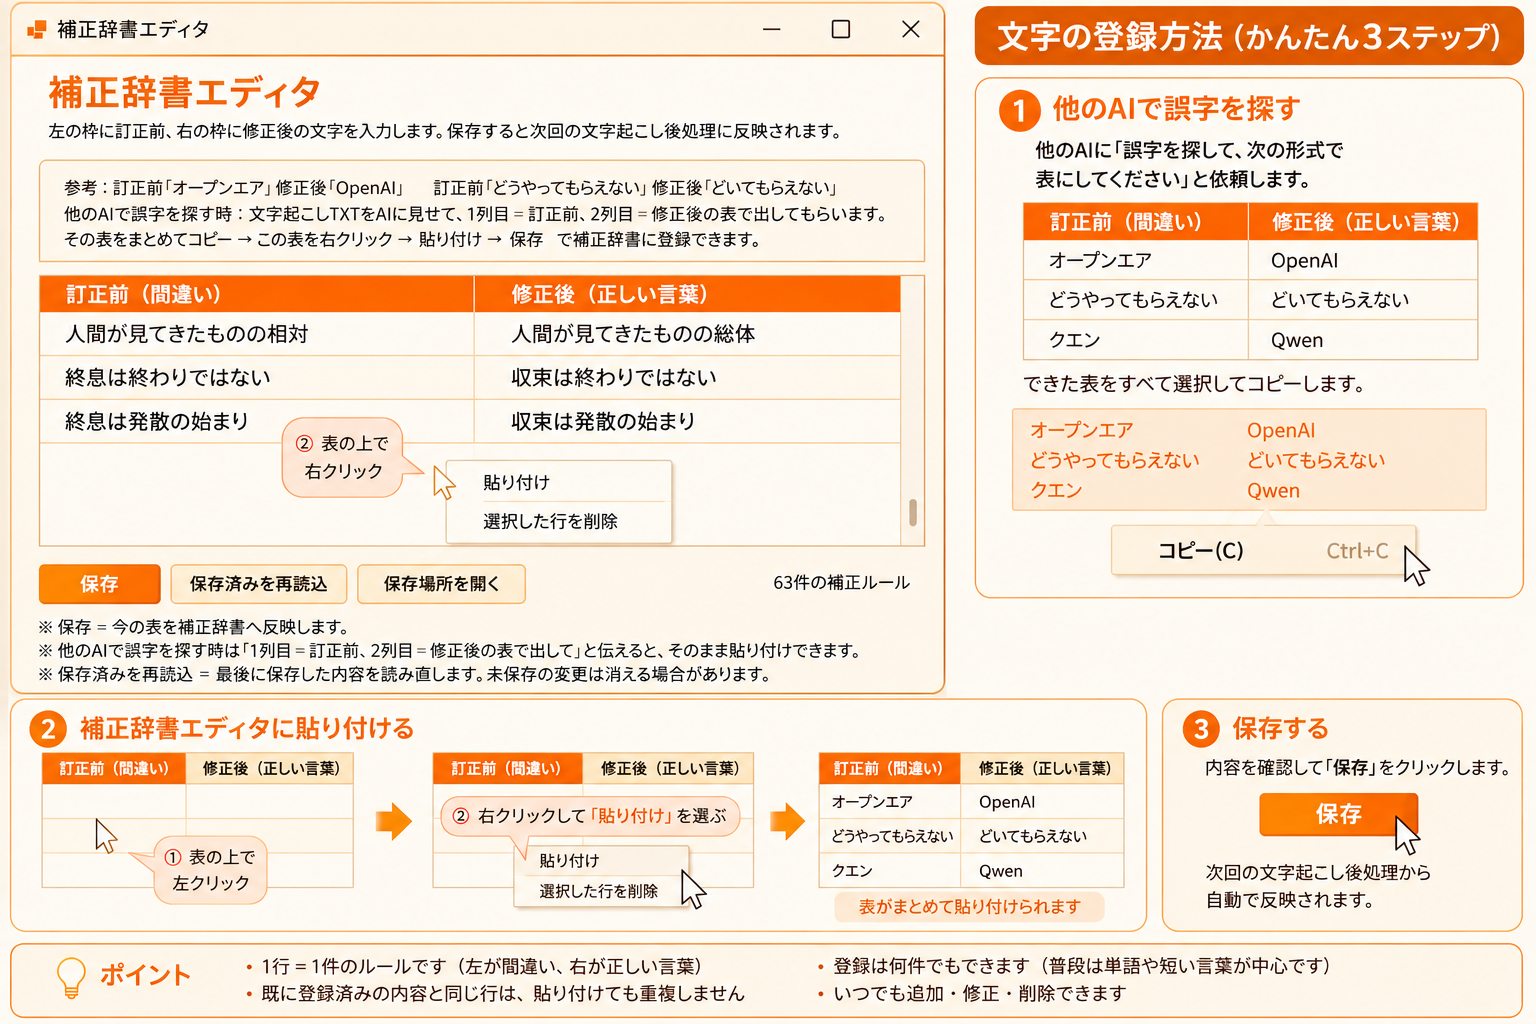Click the 訂正前(間違い) header in the editor table
Image resolution: width=1536 pixels, height=1024 pixels.
(256, 294)
